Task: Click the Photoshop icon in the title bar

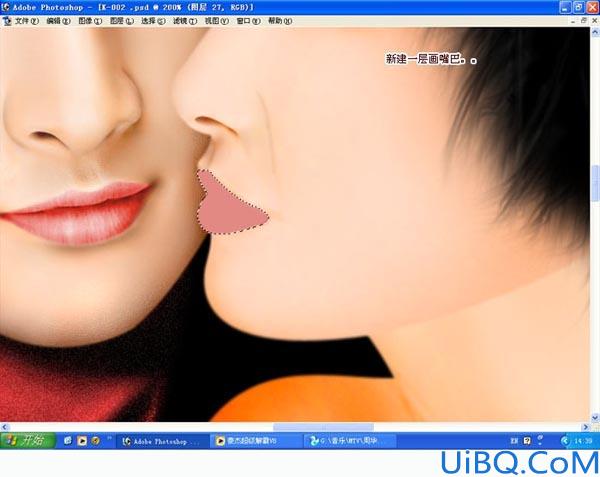Action: pyautogui.click(x=5, y=7)
